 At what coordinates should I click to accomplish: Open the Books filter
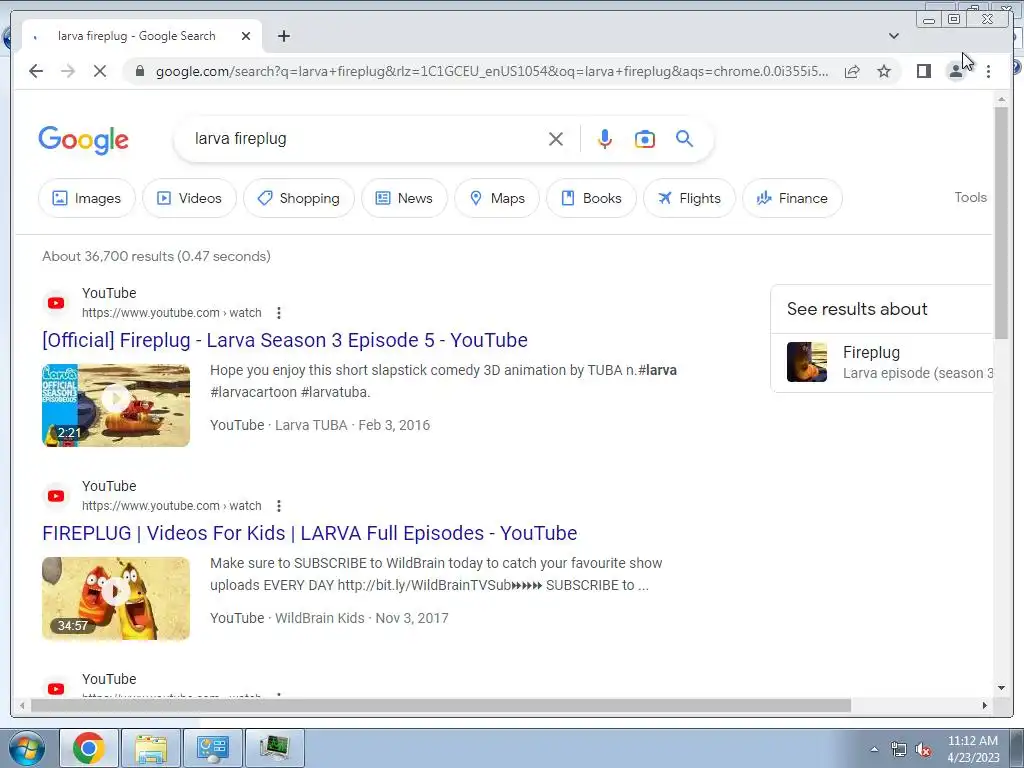tap(591, 198)
